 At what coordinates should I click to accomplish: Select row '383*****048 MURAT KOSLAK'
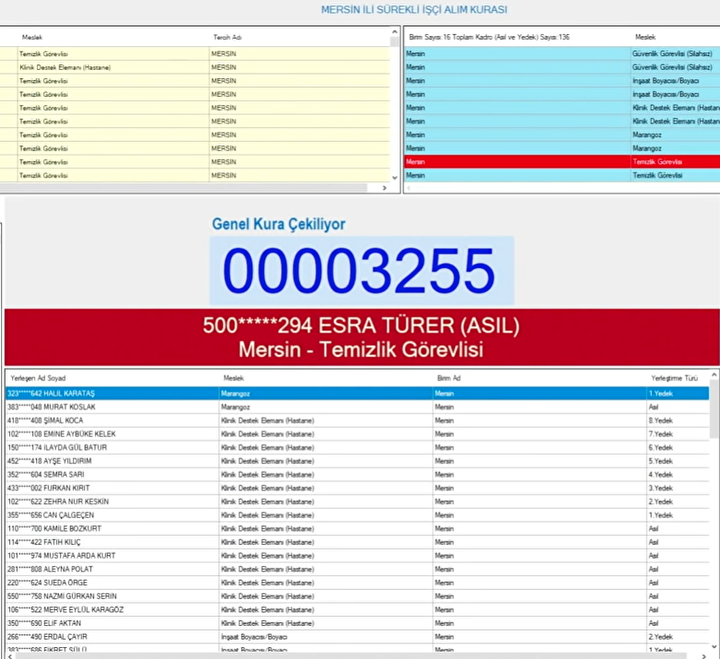(357, 407)
